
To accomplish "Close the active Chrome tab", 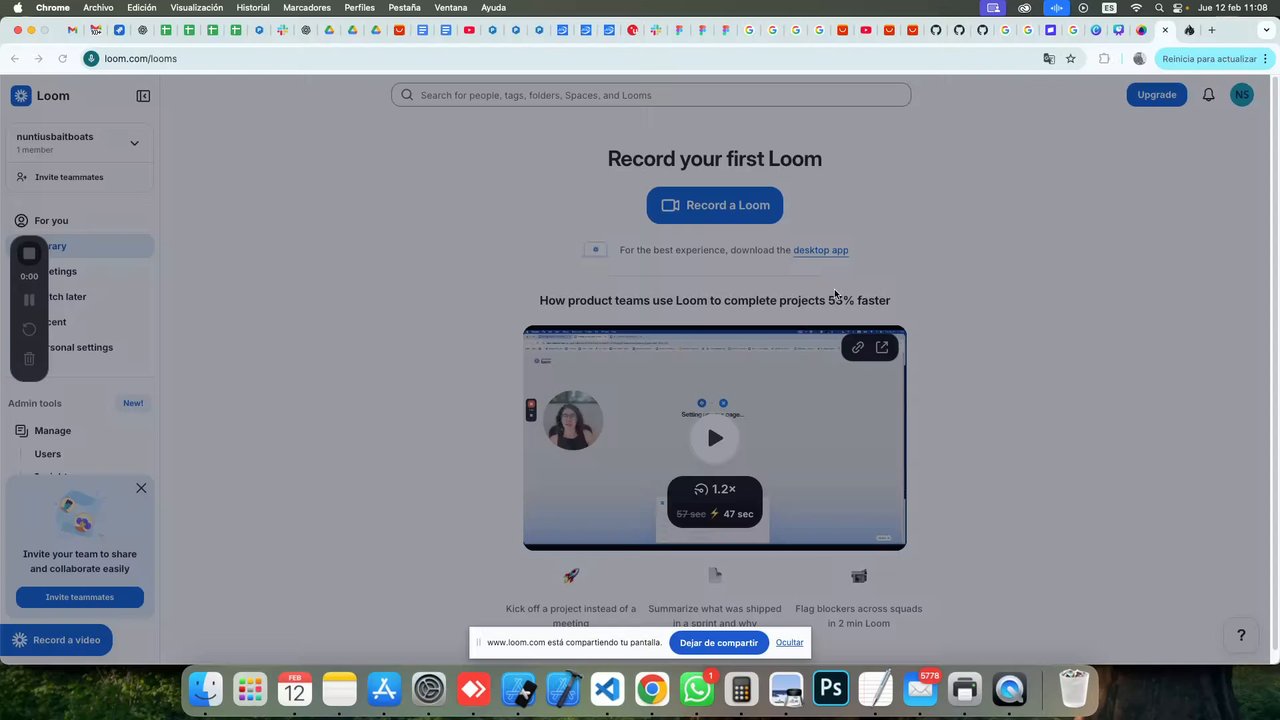I will [x=1165, y=30].
